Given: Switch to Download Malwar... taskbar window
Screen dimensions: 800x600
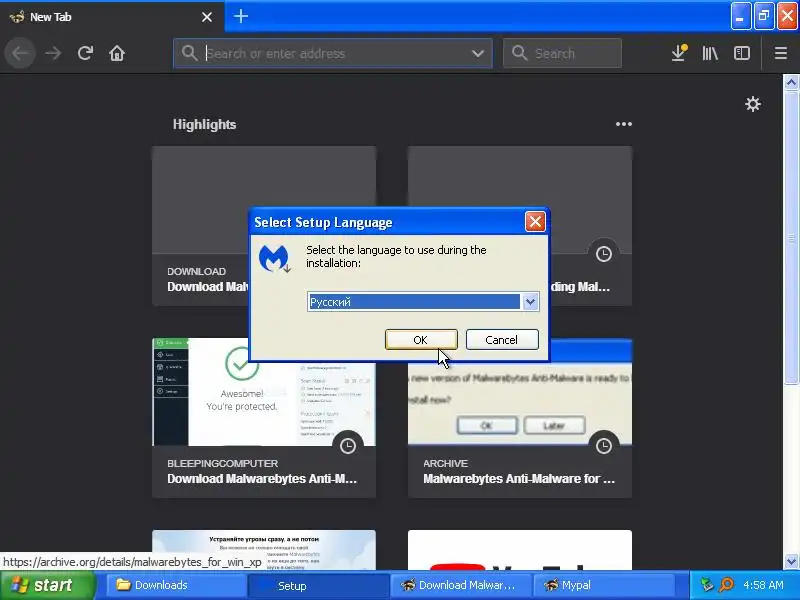Looking at the screenshot, I should click(461, 585).
